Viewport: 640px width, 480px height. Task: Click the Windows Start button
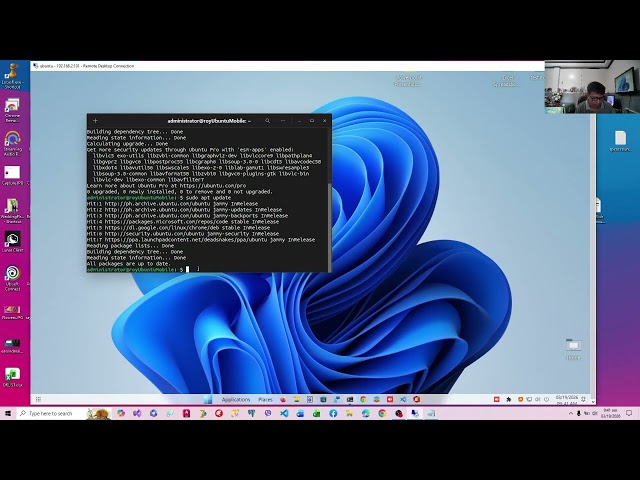click(x=7, y=413)
